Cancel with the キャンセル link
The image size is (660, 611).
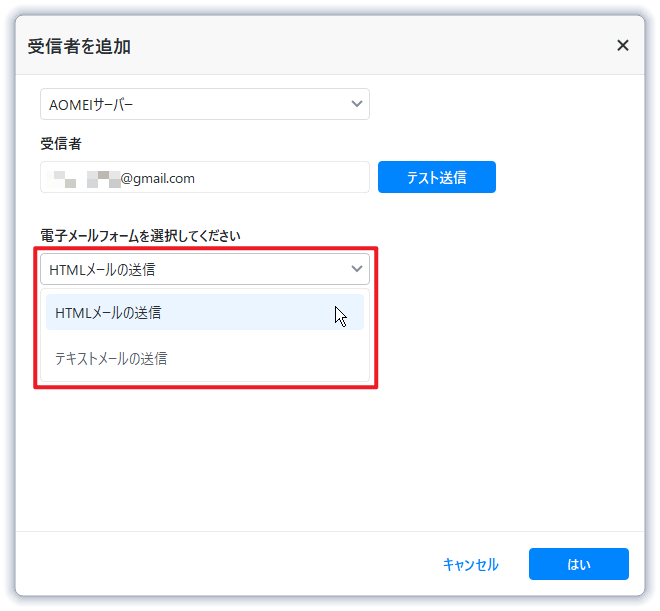point(470,564)
